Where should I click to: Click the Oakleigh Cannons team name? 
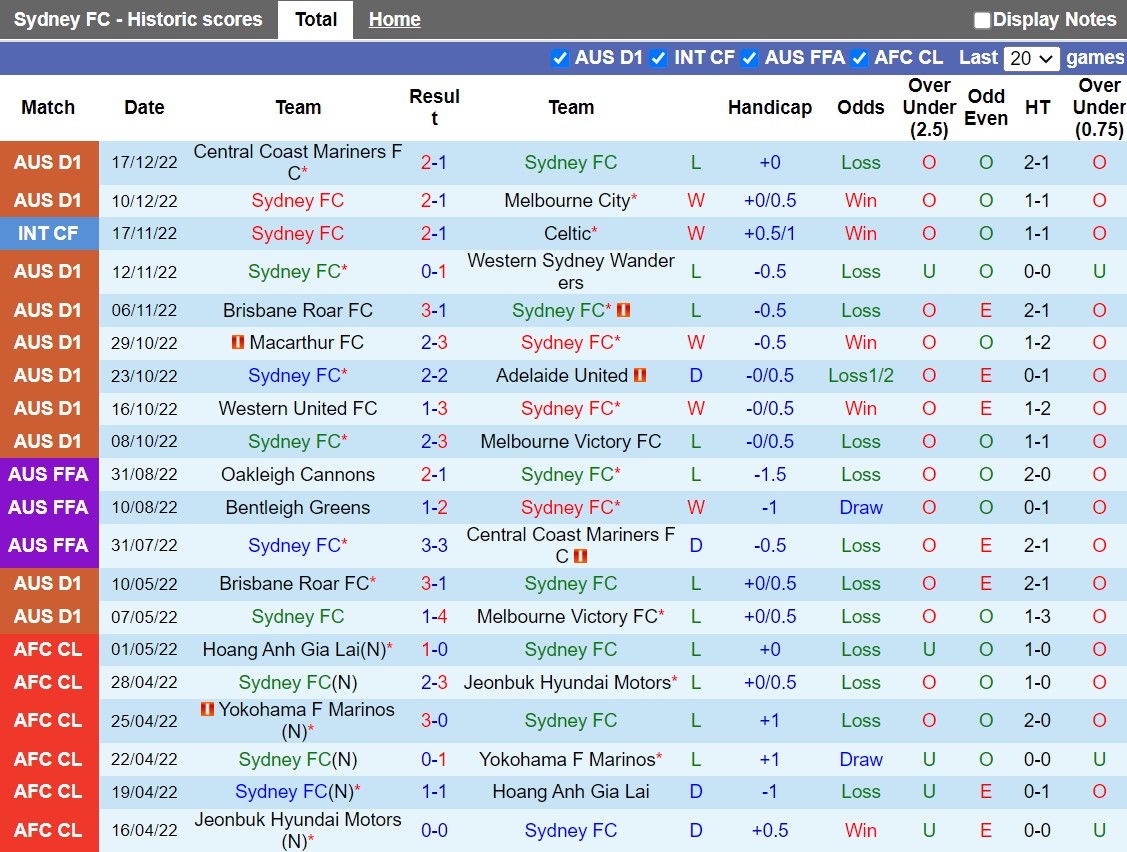[298, 475]
